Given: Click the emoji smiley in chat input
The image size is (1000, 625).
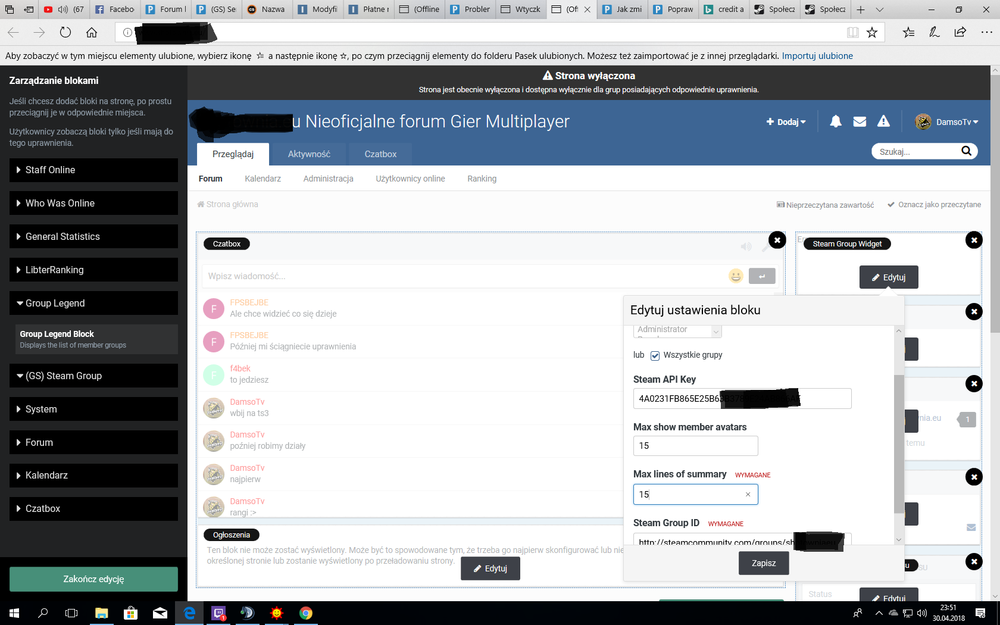Looking at the screenshot, I should click(736, 276).
